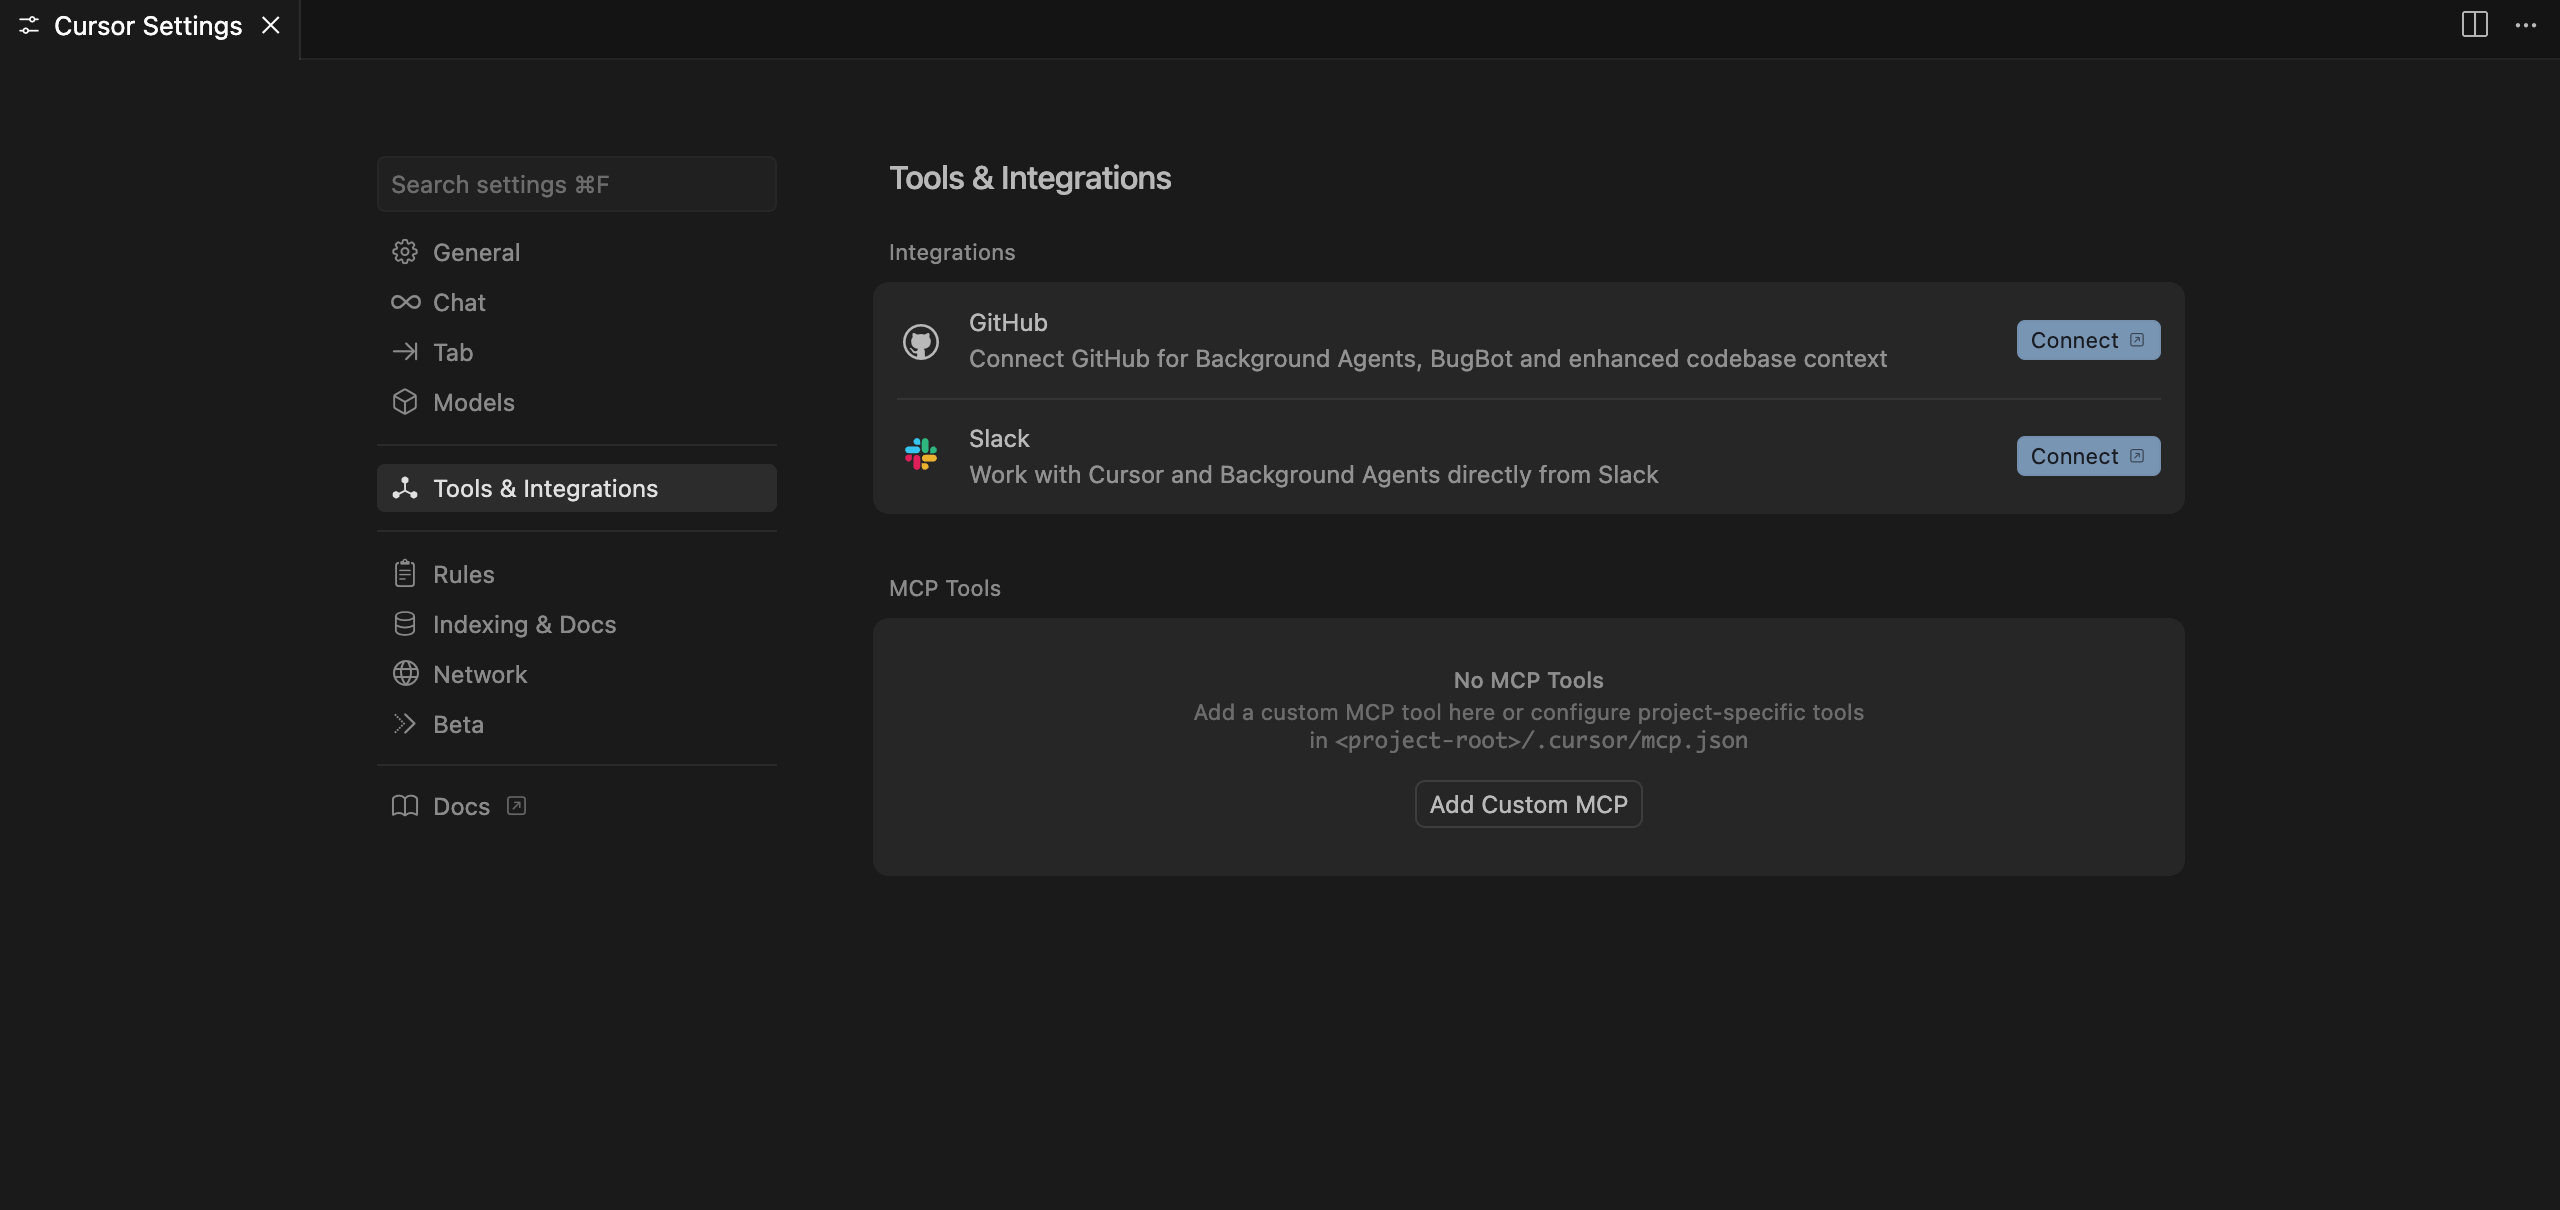The image size is (2560, 1210).
Task: Click the Rules clipboard icon
Action: tap(405, 574)
